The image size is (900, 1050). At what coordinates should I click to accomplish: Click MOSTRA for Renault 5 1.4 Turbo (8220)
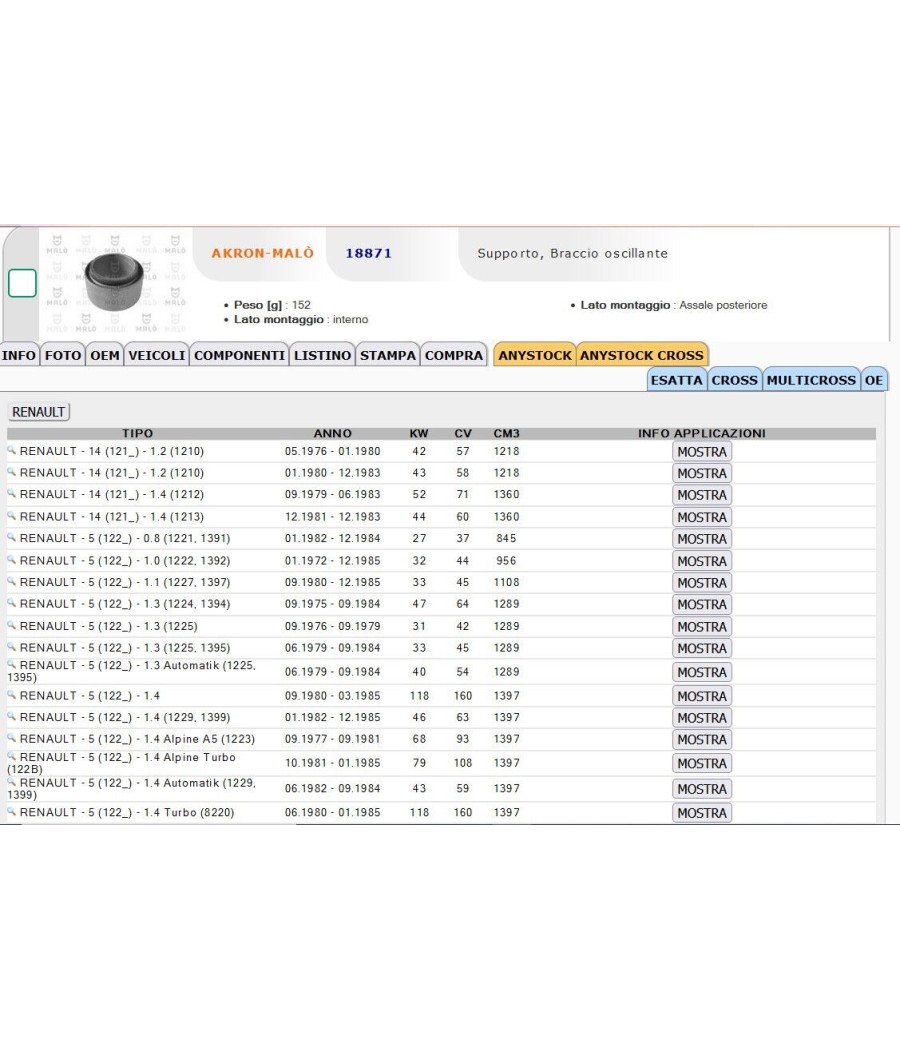click(702, 812)
